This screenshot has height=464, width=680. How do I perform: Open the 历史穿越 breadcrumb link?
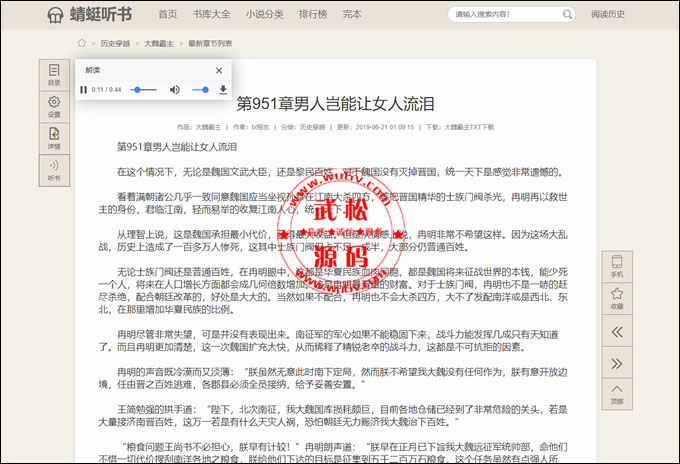[x=115, y=43]
